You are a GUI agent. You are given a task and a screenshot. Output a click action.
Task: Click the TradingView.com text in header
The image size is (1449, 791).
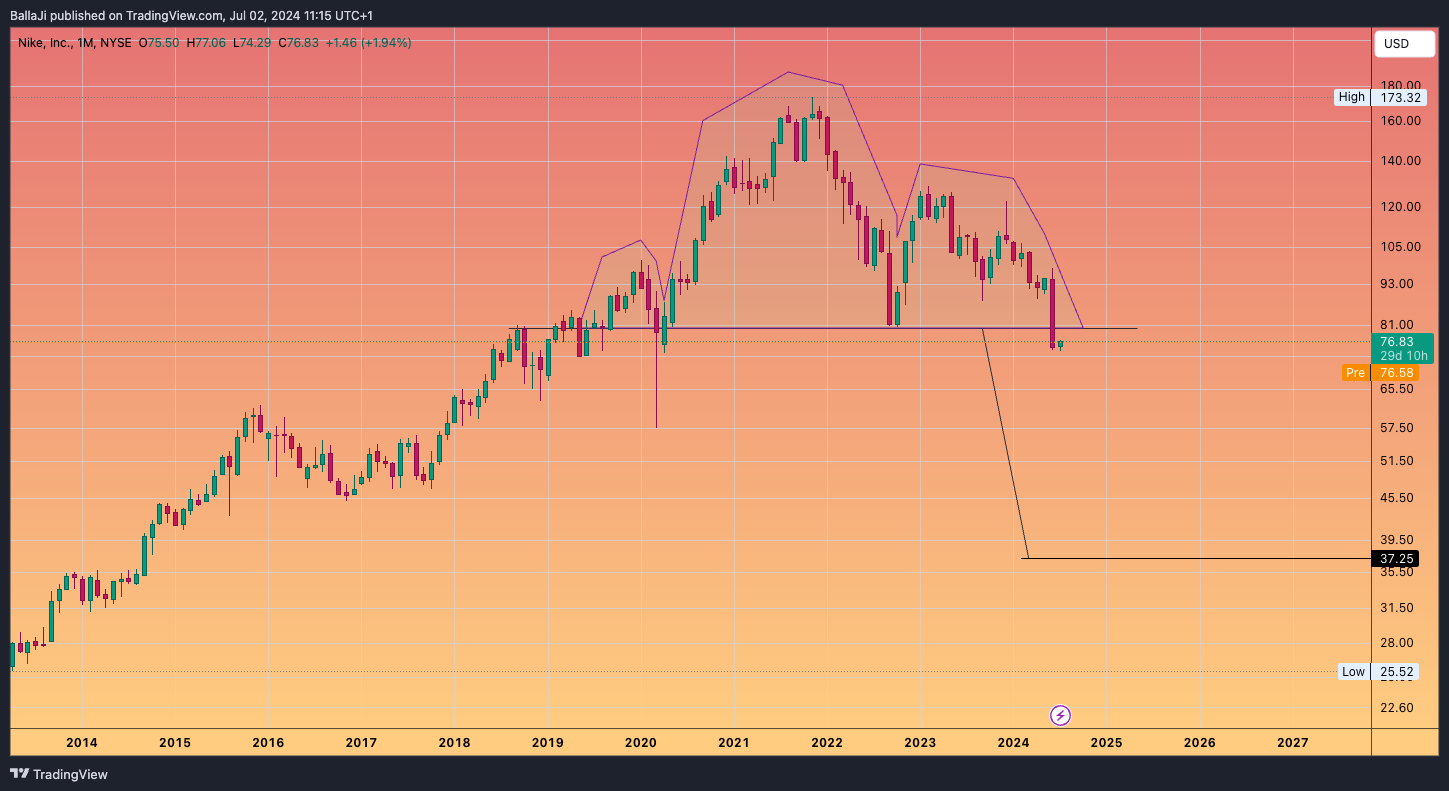(174, 16)
